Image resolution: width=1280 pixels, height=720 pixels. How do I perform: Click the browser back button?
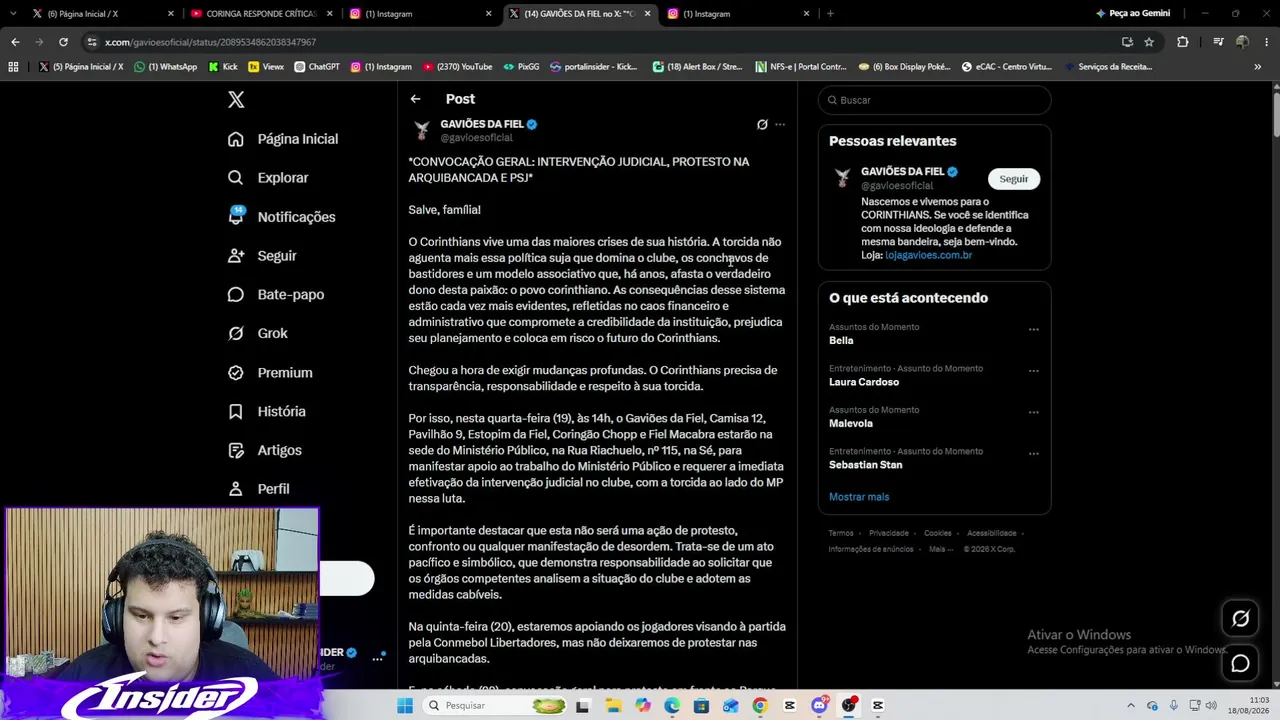tap(15, 42)
